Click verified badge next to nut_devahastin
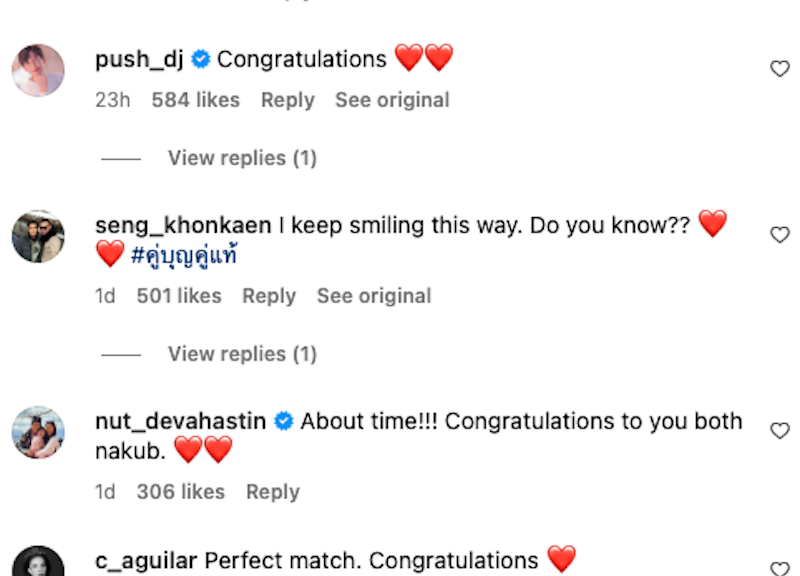Viewport: 800px width, 576px height. click(284, 421)
